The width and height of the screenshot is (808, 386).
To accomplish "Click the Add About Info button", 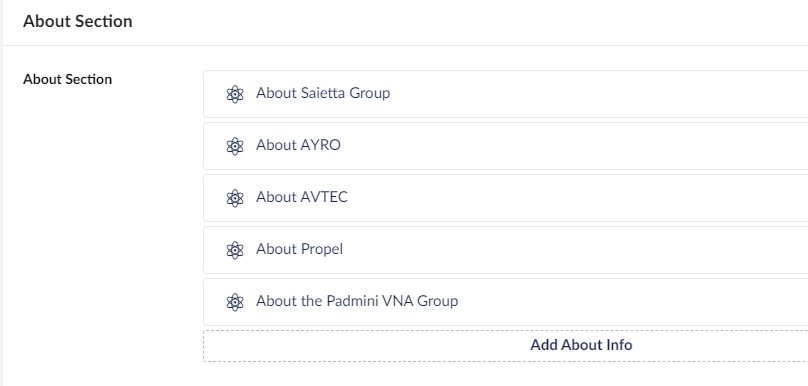I will point(581,345).
